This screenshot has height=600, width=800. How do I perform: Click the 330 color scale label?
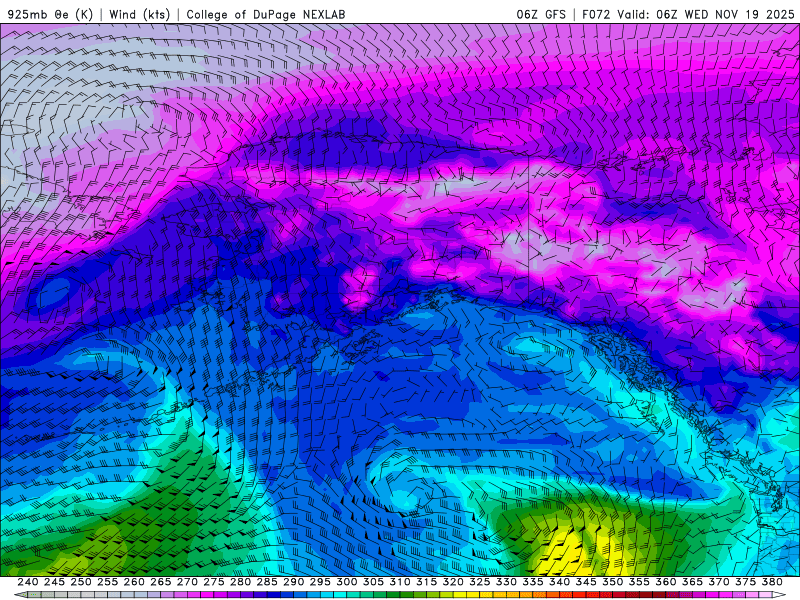(x=506, y=582)
